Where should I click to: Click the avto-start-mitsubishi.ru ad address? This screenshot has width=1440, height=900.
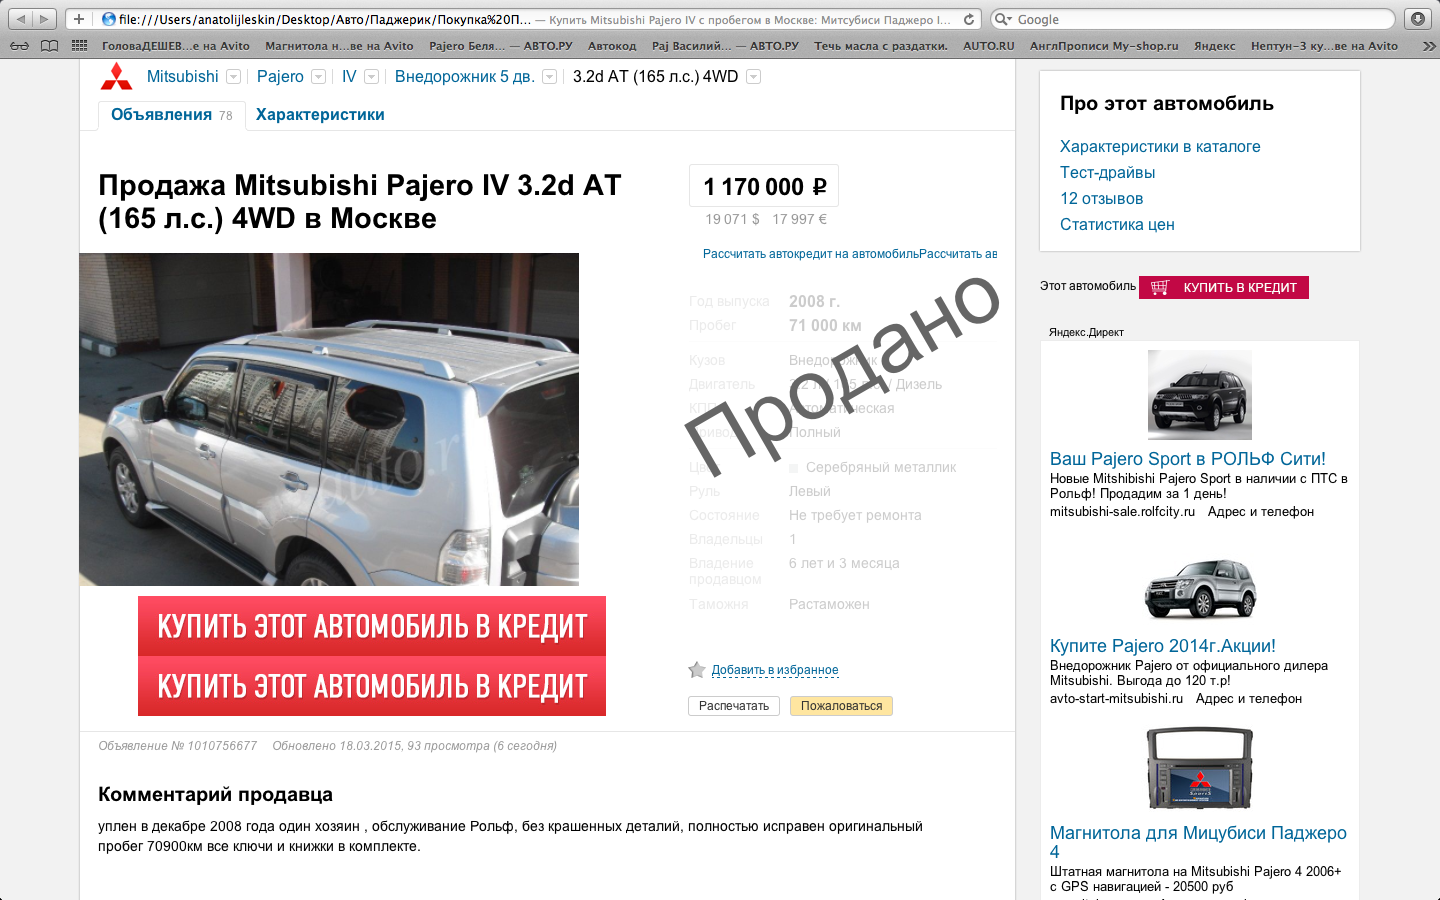pos(1116,699)
